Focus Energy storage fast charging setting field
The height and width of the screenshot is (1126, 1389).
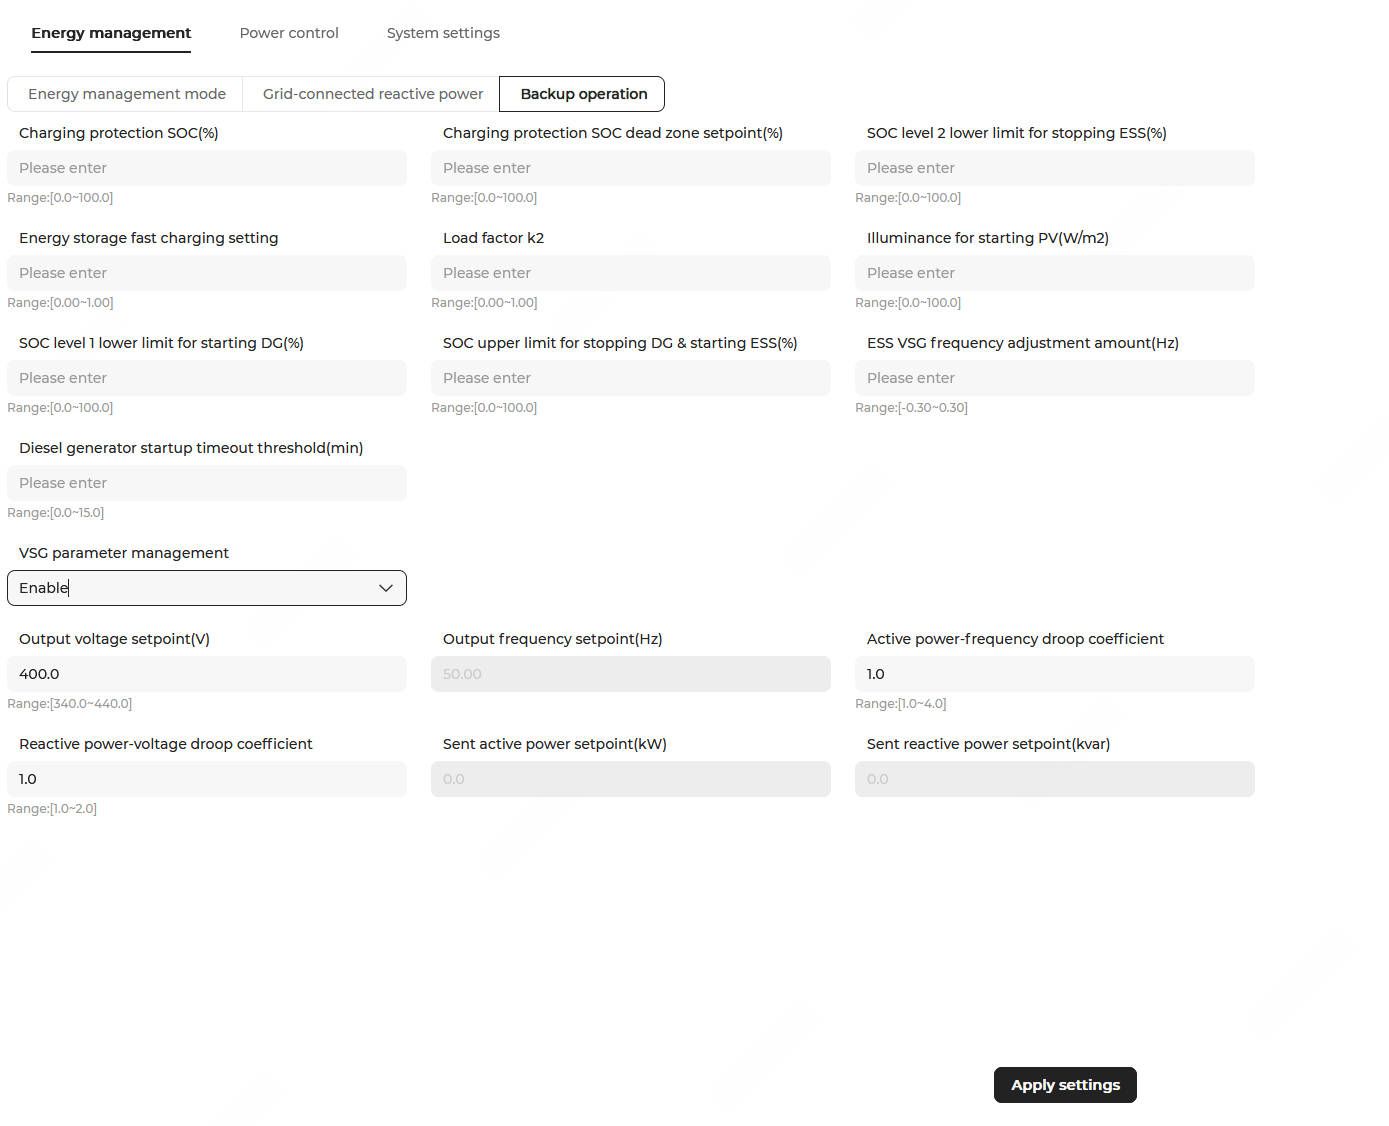(x=207, y=273)
